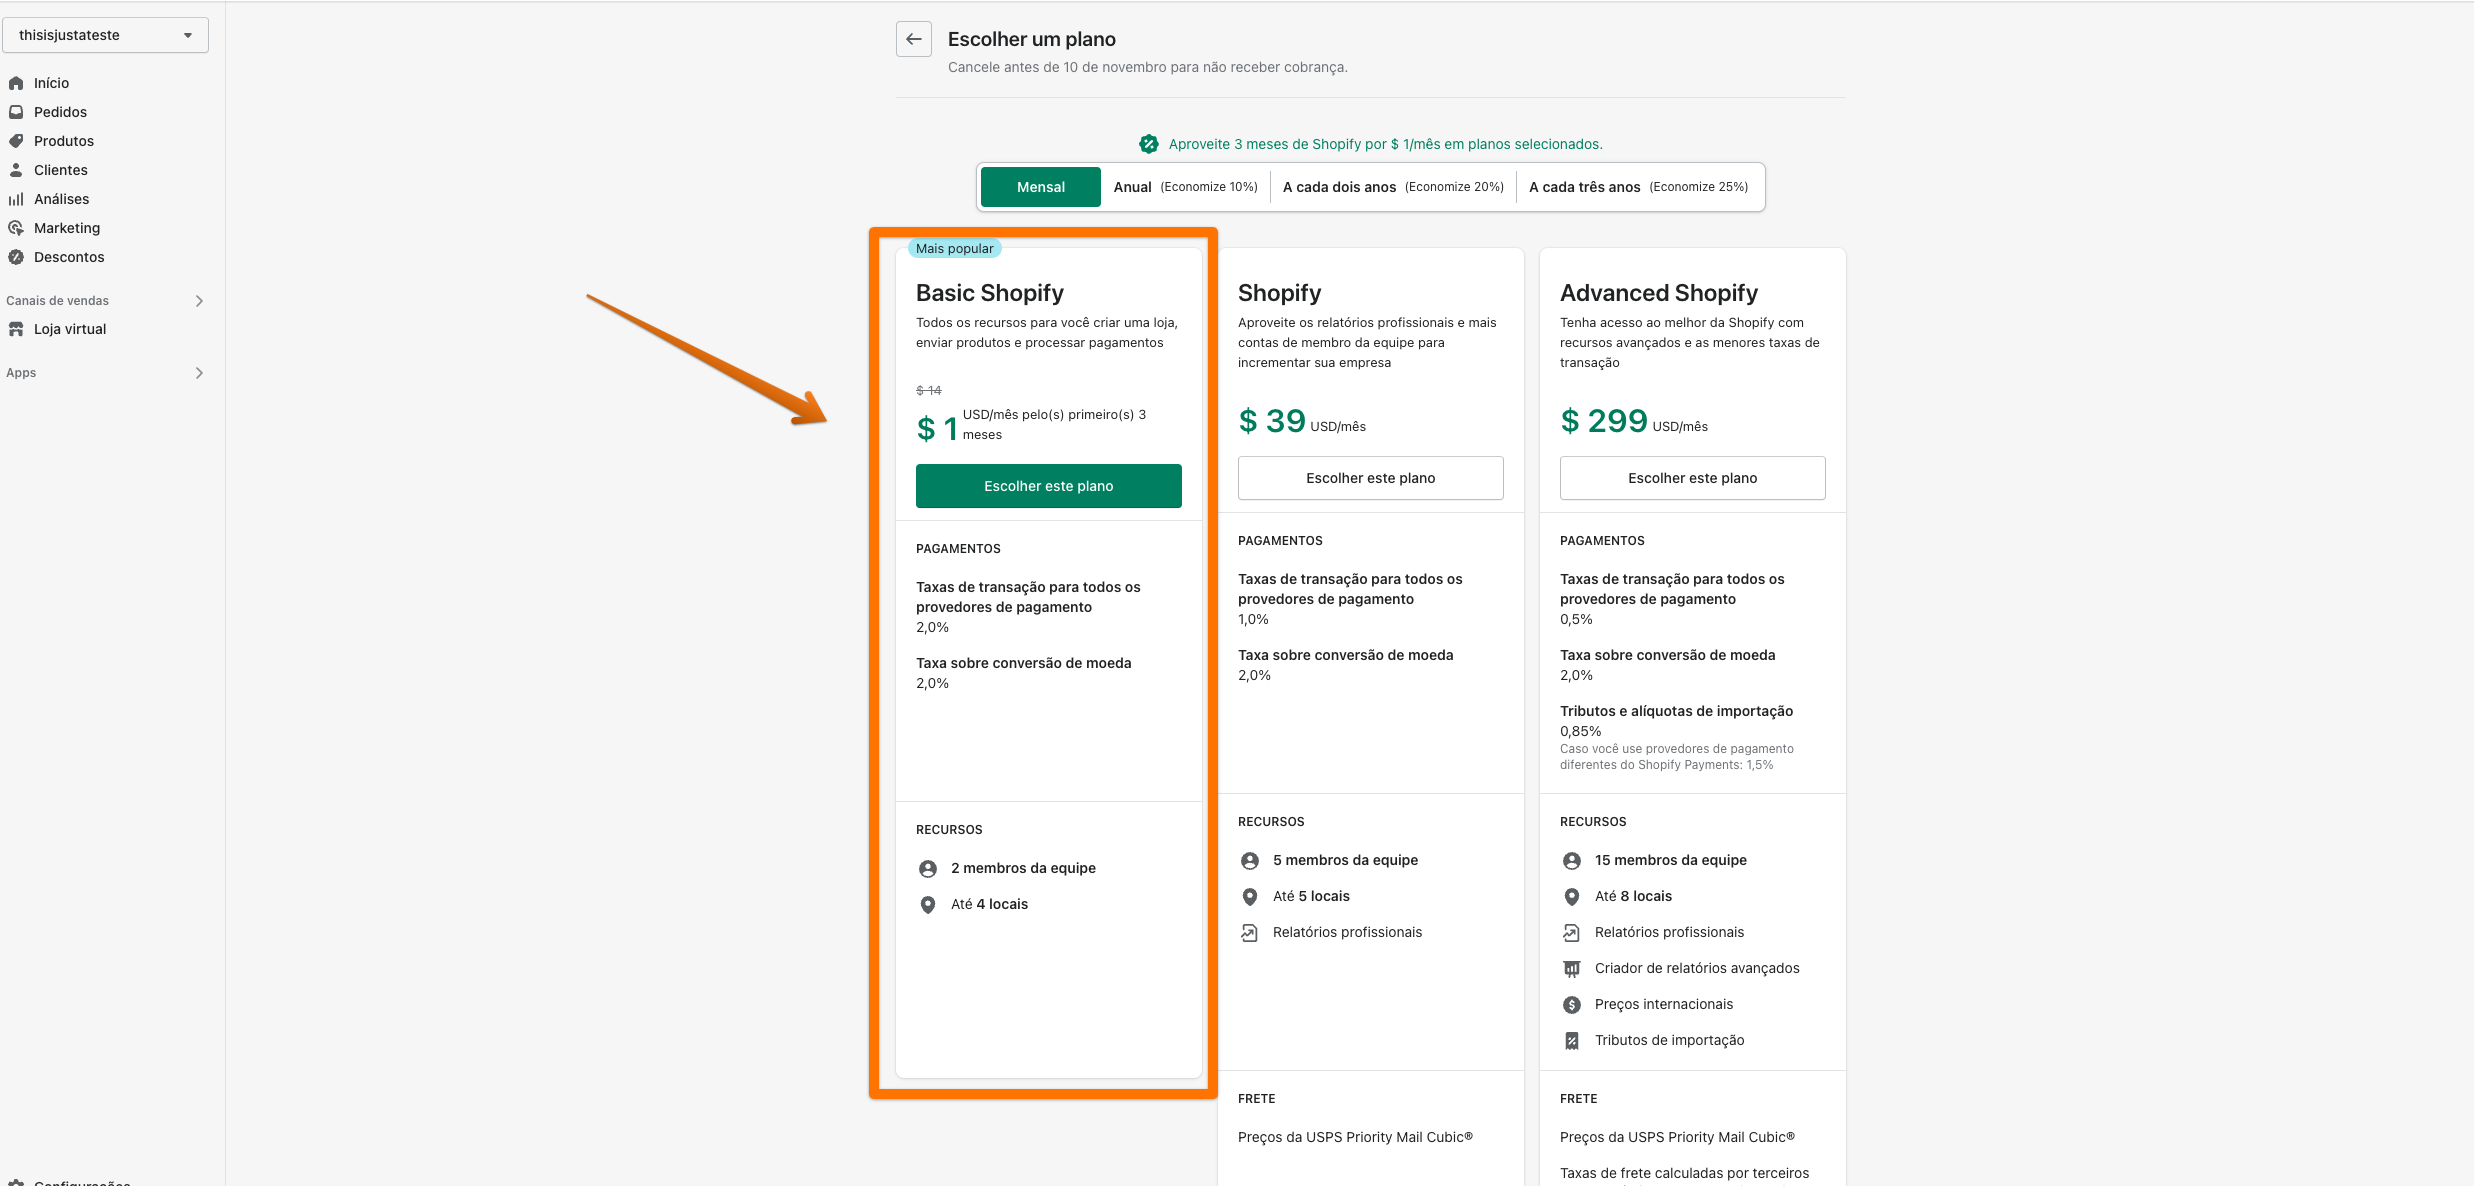Click the Clientes person icon

click(x=16, y=170)
